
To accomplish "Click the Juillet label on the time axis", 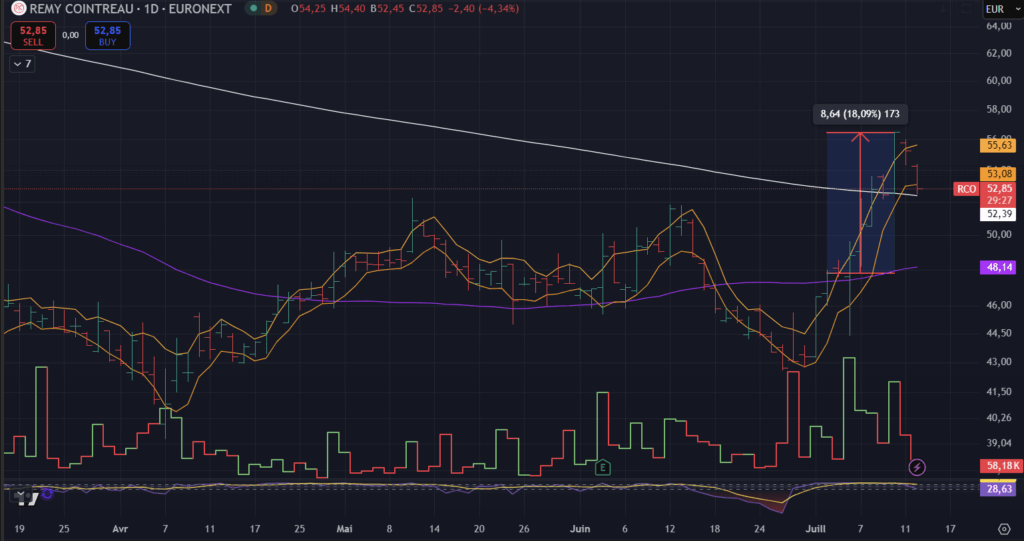I will [x=816, y=527].
